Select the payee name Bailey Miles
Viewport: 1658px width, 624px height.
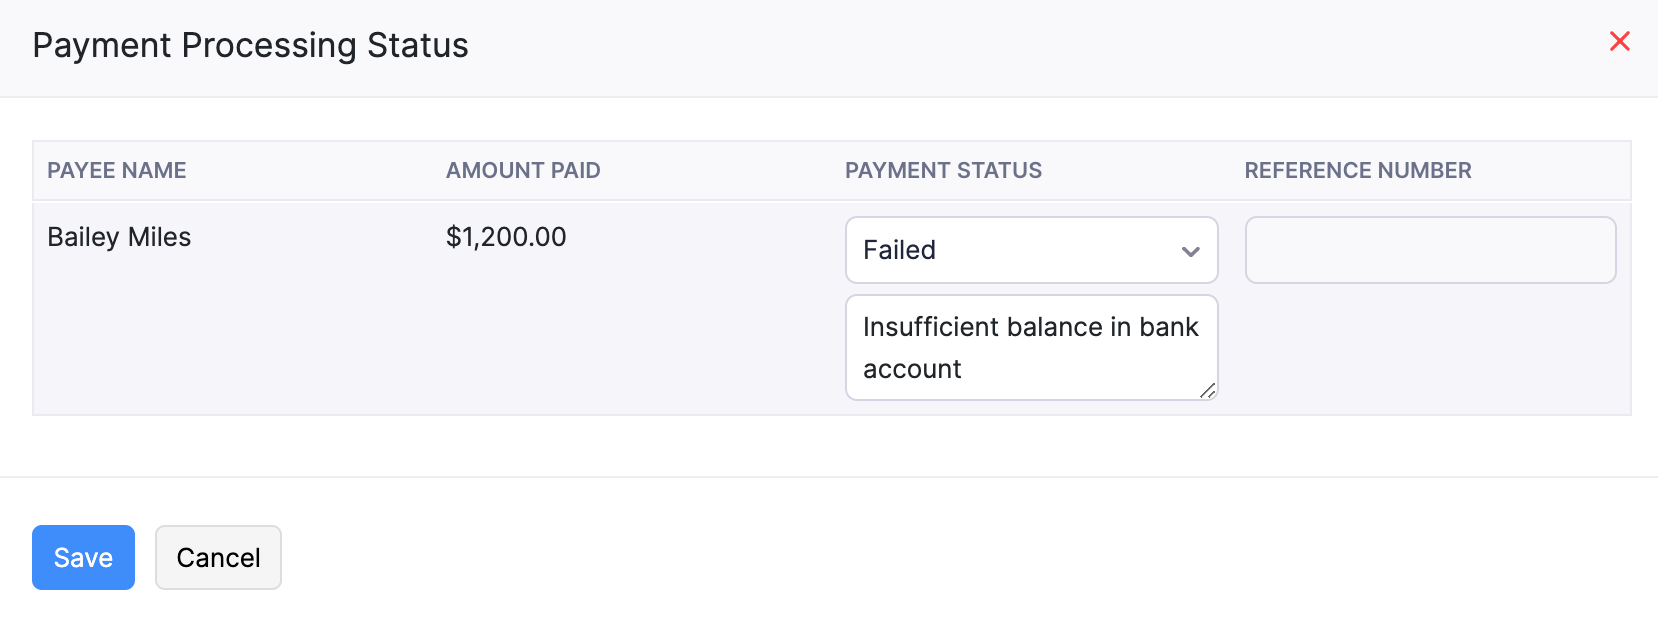119,237
